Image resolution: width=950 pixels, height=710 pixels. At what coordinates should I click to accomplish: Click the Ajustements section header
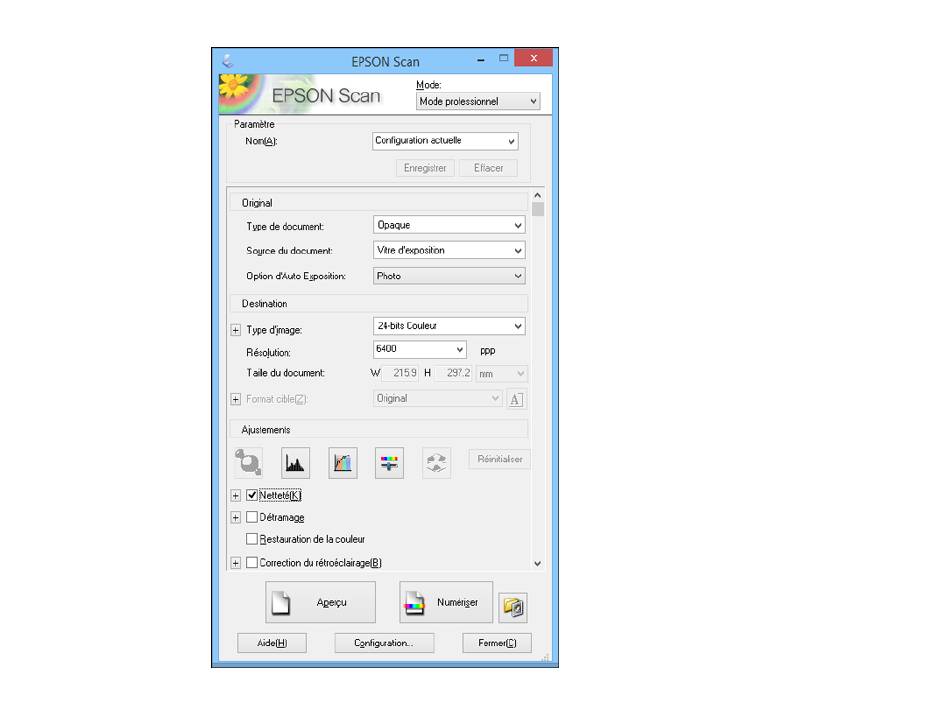pos(378,430)
